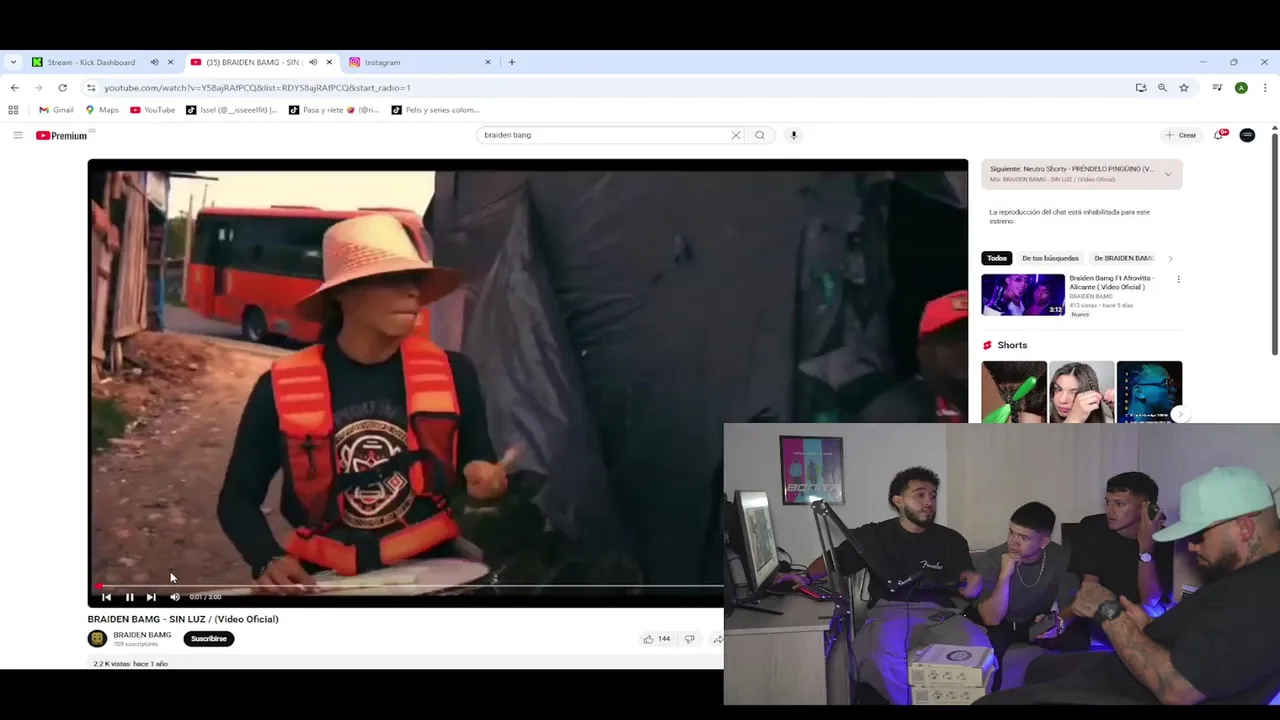Open the first Shorts thumbnail
Image resolution: width=1280 pixels, height=720 pixels.
tap(1014, 391)
